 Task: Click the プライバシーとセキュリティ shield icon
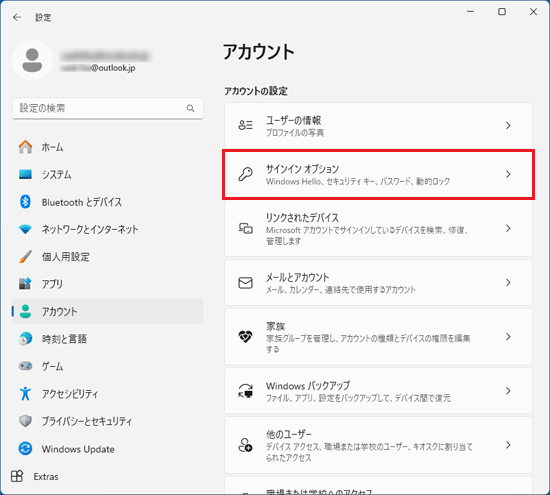click(x=25, y=421)
